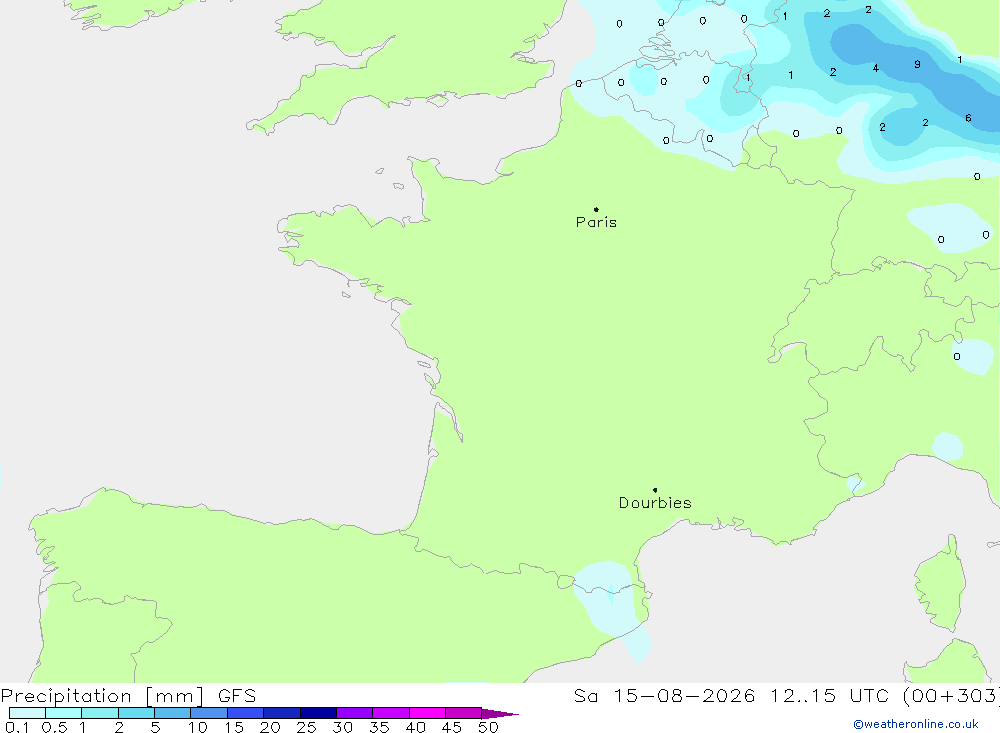Pick the 40–45 mm magenta legend swatch
The image size is (1000, 733).
(427, 713)
